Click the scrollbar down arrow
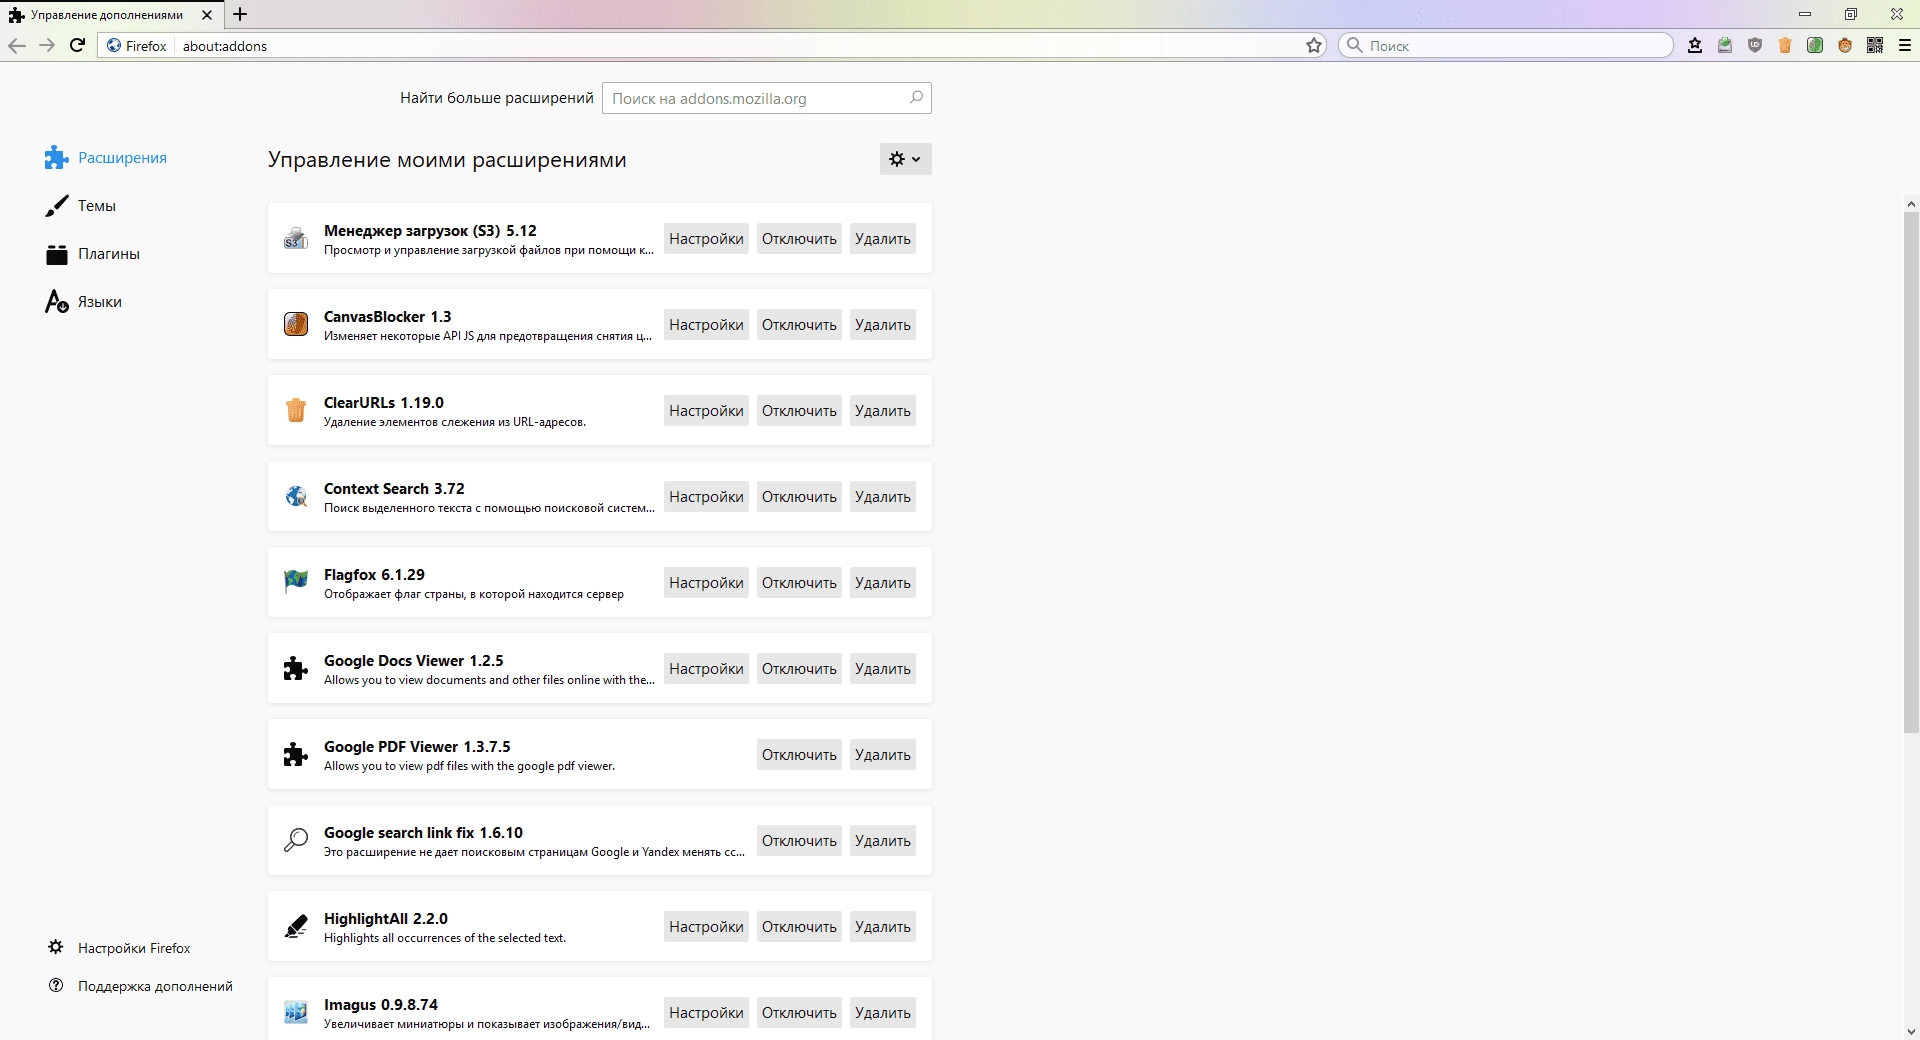This screenshot has height=1040, width=1920. pyautogui.click(x=1911, y=1031)
